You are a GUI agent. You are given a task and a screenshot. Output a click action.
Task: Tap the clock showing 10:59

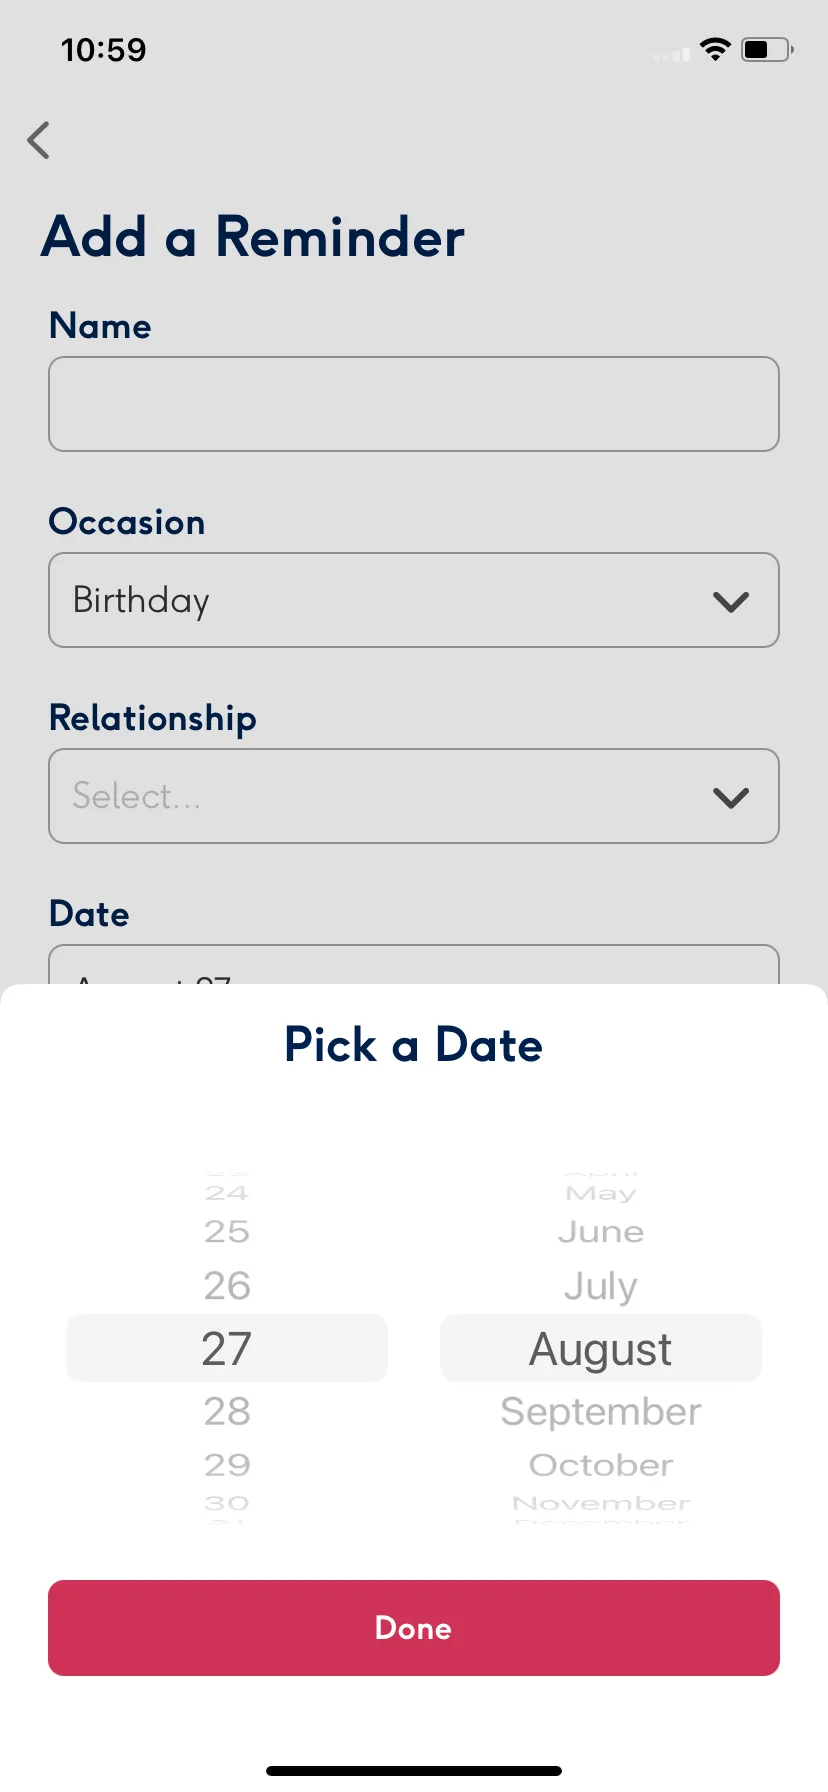104,50
